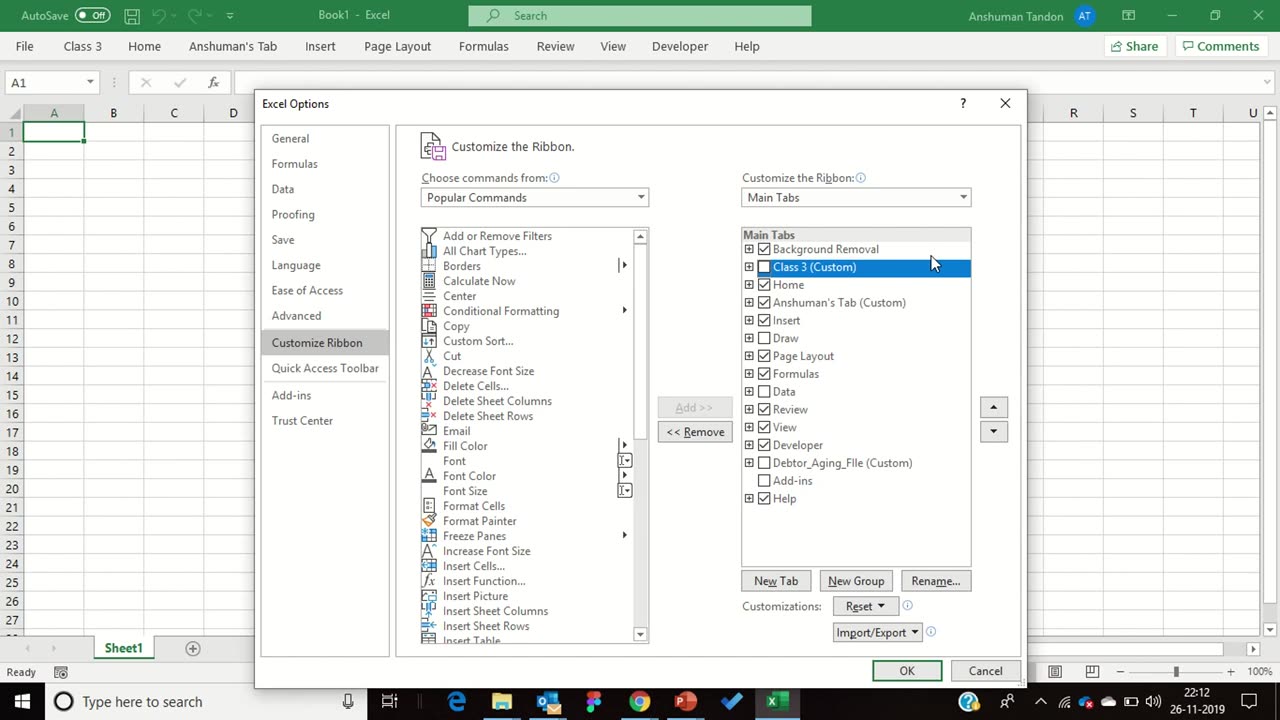Click the Task View taskbar icon
Viewport: 1280px width, 720px height.
[x=390, y=701]
